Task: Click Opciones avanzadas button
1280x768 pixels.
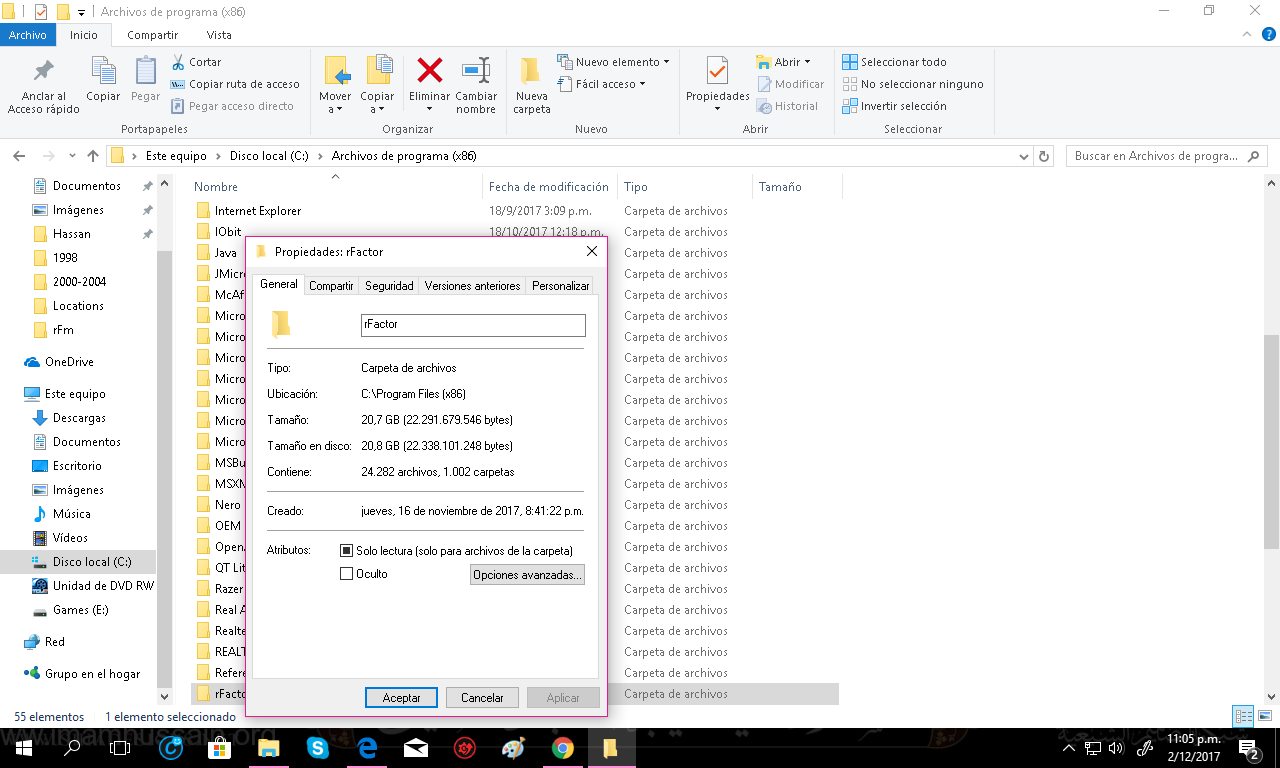Action: point(527,575)
